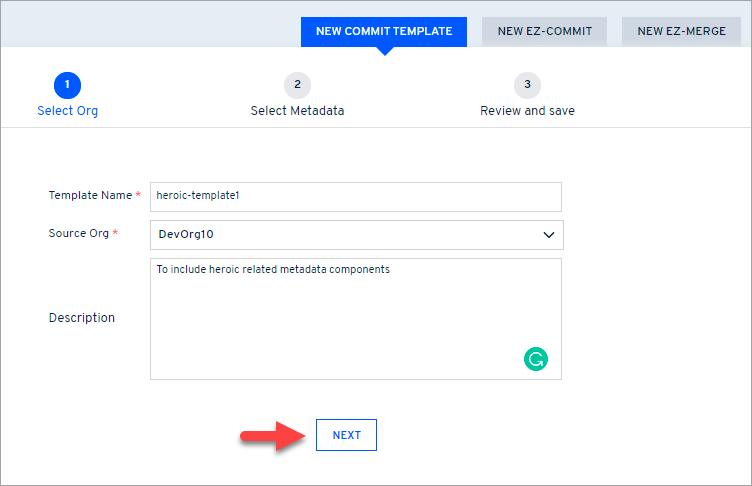Viewport: 752px width, 486px height.
Task: Click the Source Org field label
Action: click(81, 234)
